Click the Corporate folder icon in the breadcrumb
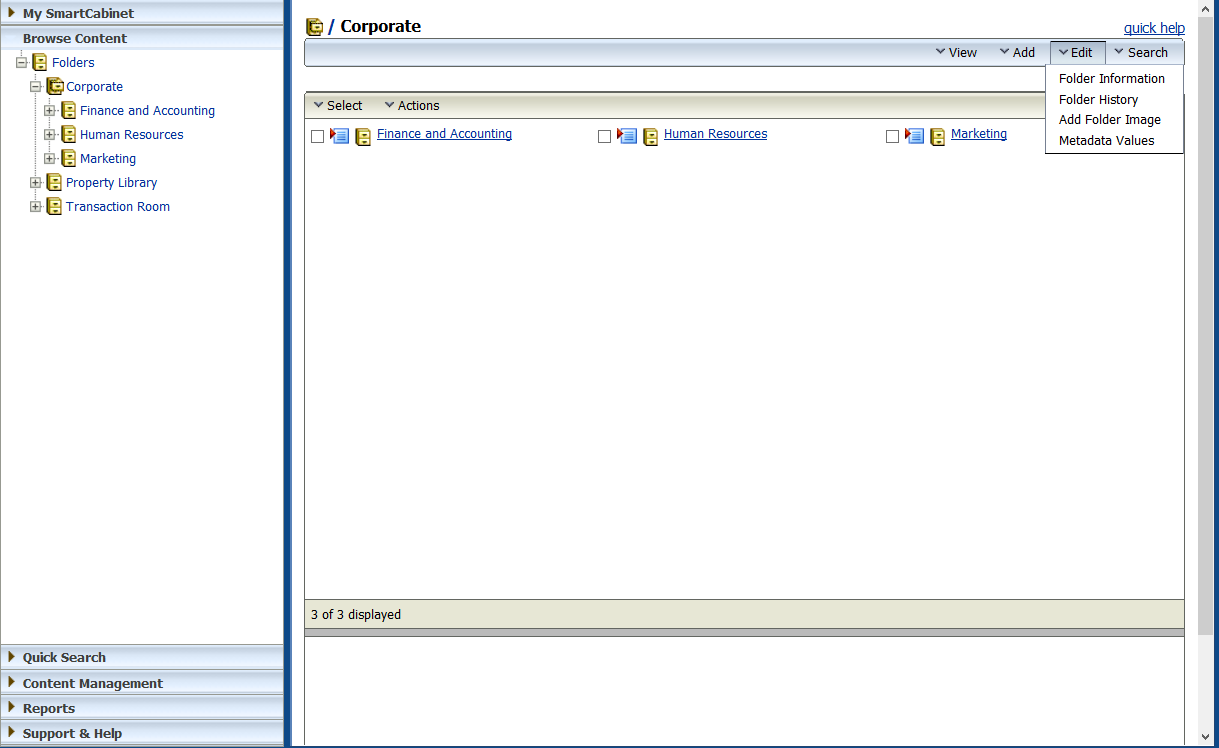 pos(315,26)
